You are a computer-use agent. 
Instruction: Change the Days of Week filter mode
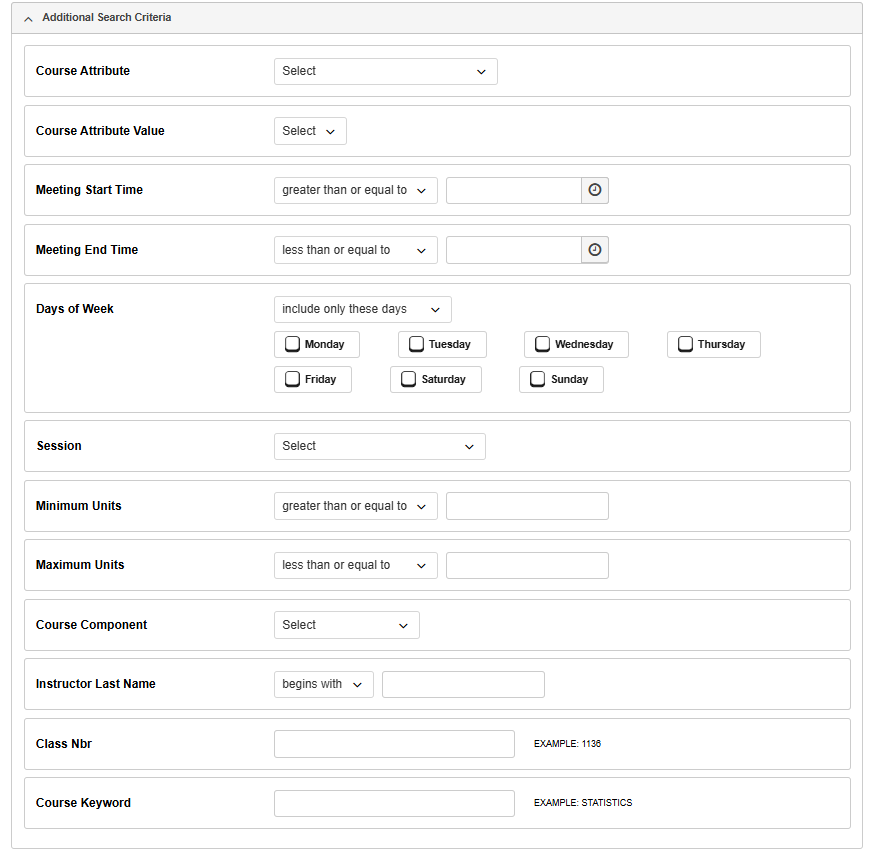(362, 309)
